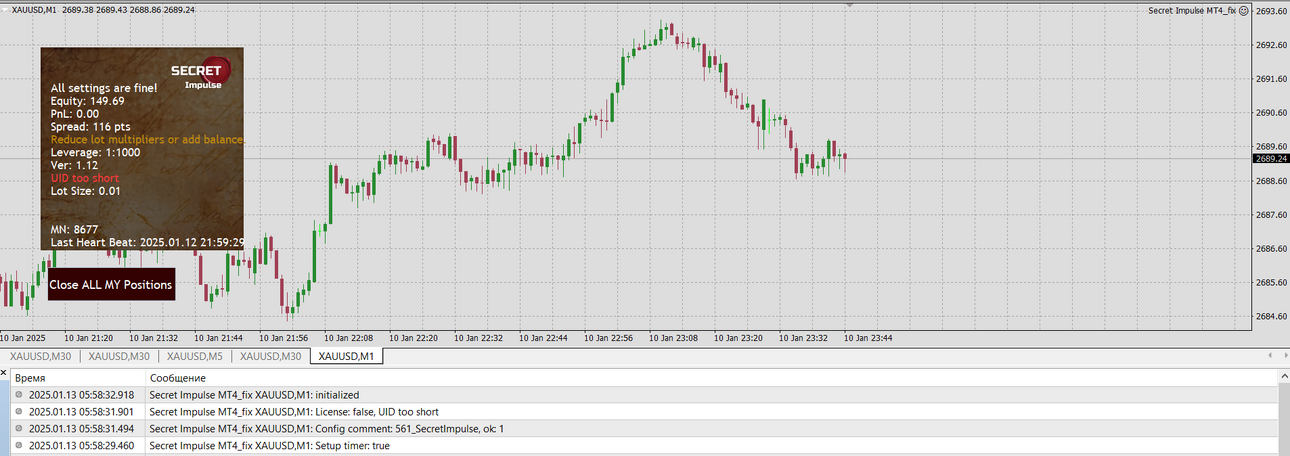Click the 'Ver: 1.12' version text

coord(75,165)
